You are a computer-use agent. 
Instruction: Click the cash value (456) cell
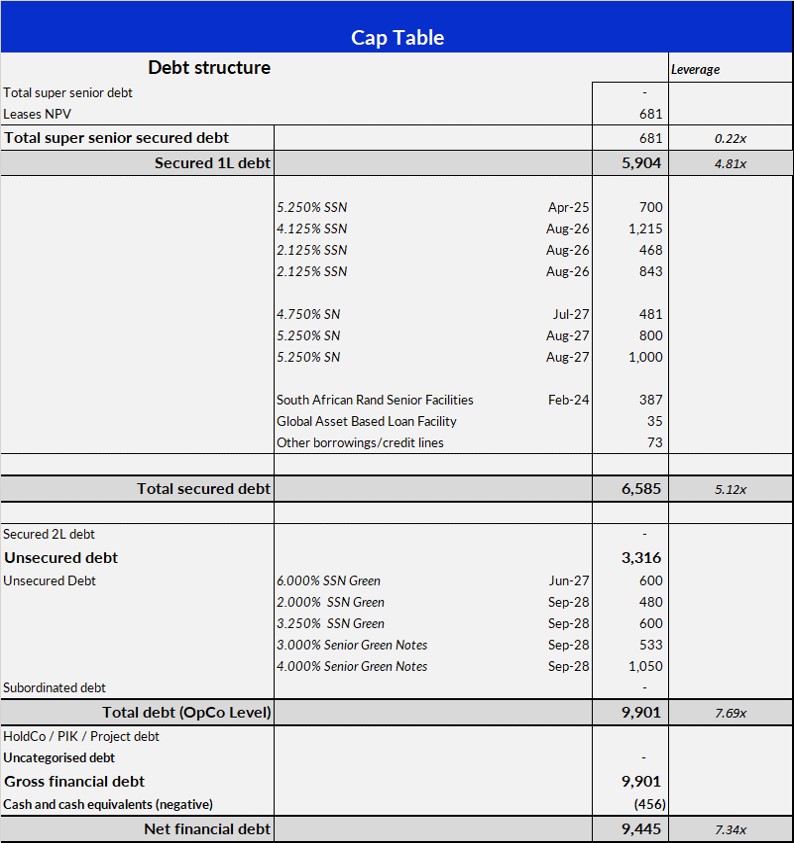pos(648,804)
